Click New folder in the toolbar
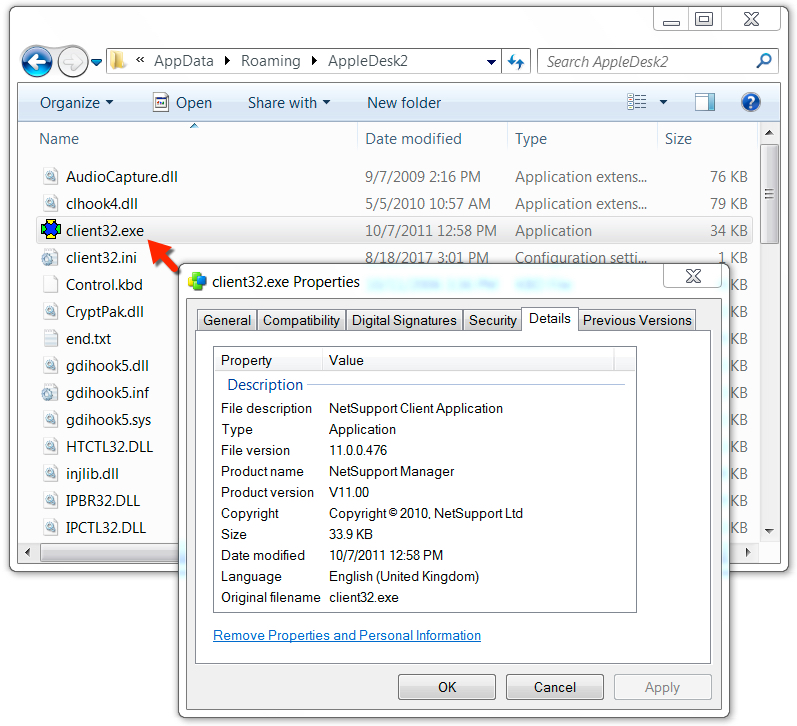The image size is (797, 726). click(404, 103)
